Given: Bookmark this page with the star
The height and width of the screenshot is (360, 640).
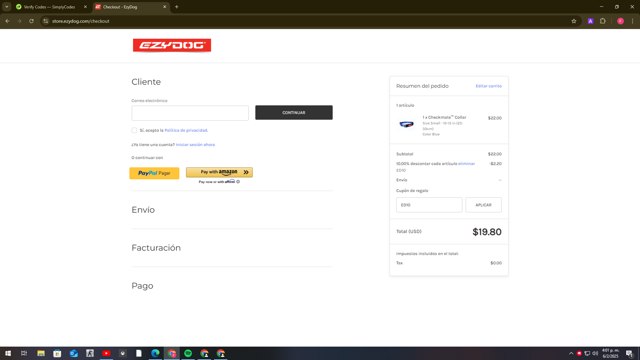Looking at the screenshot, I should click(x=573, y=21).
